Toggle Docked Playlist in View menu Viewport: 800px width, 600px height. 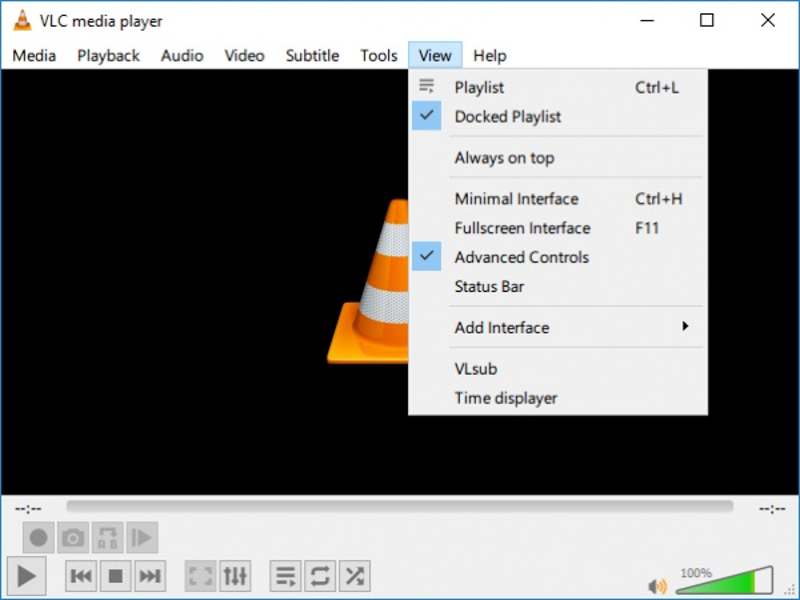505,116
